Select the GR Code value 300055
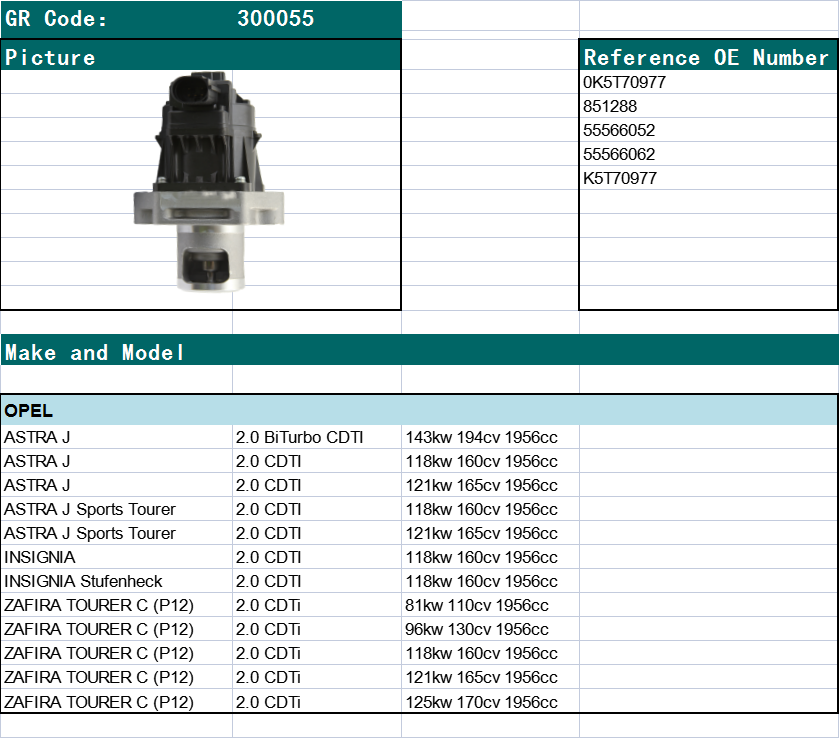The height and width of the screenshot is (738, 839). pos(276,19)
